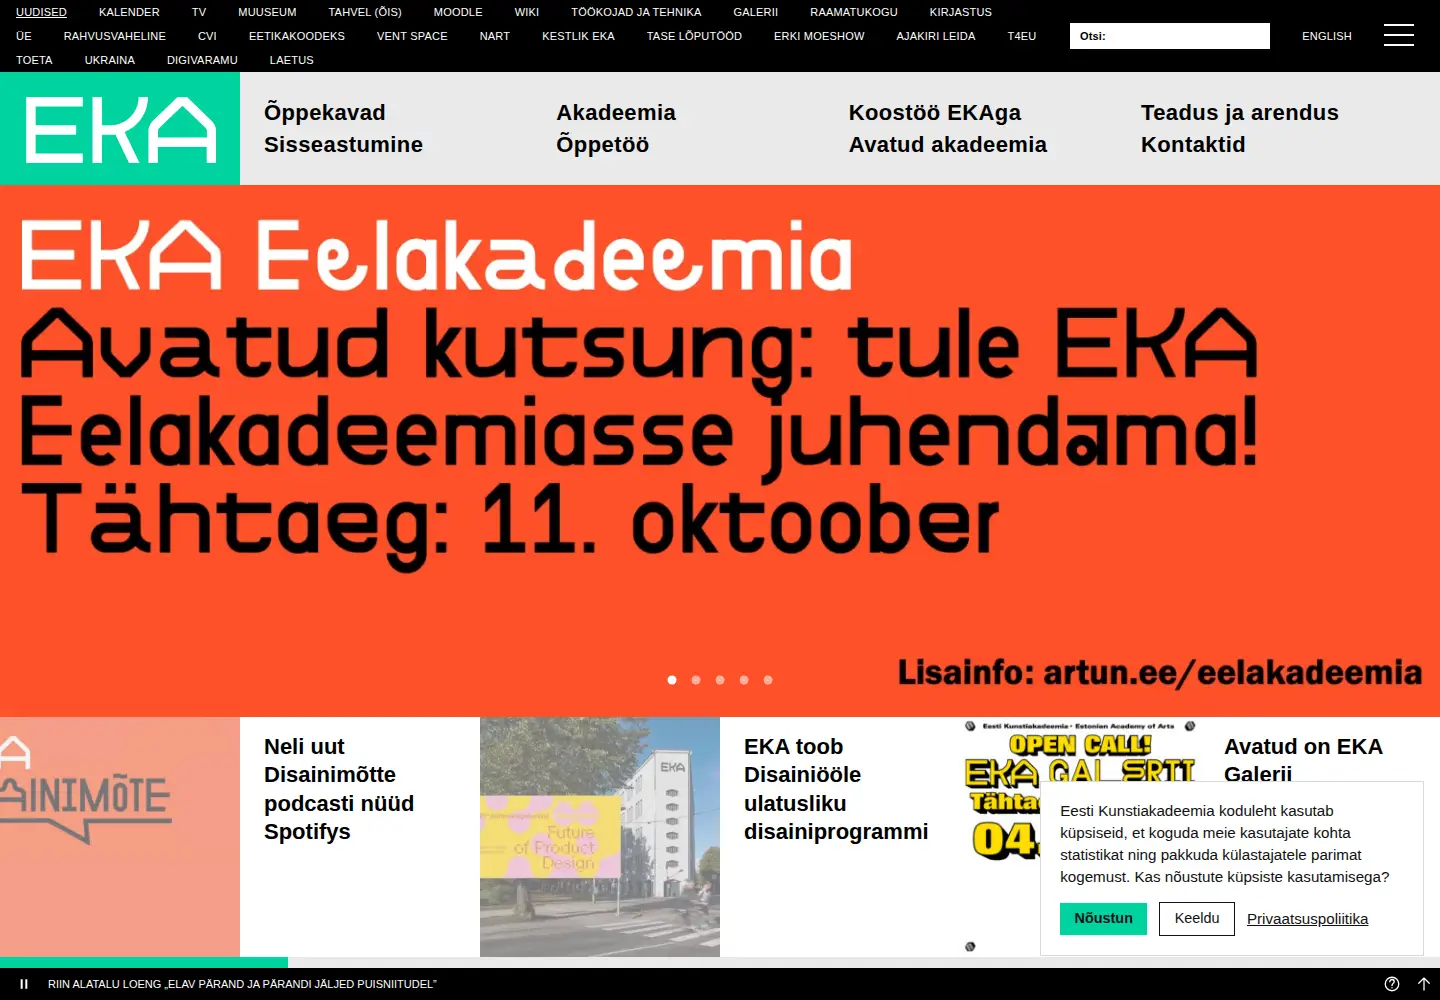Viewport: 1440px width, 1000px height.
Task: Select the fourth carousel dot
Action: click(x=744, y=680)
